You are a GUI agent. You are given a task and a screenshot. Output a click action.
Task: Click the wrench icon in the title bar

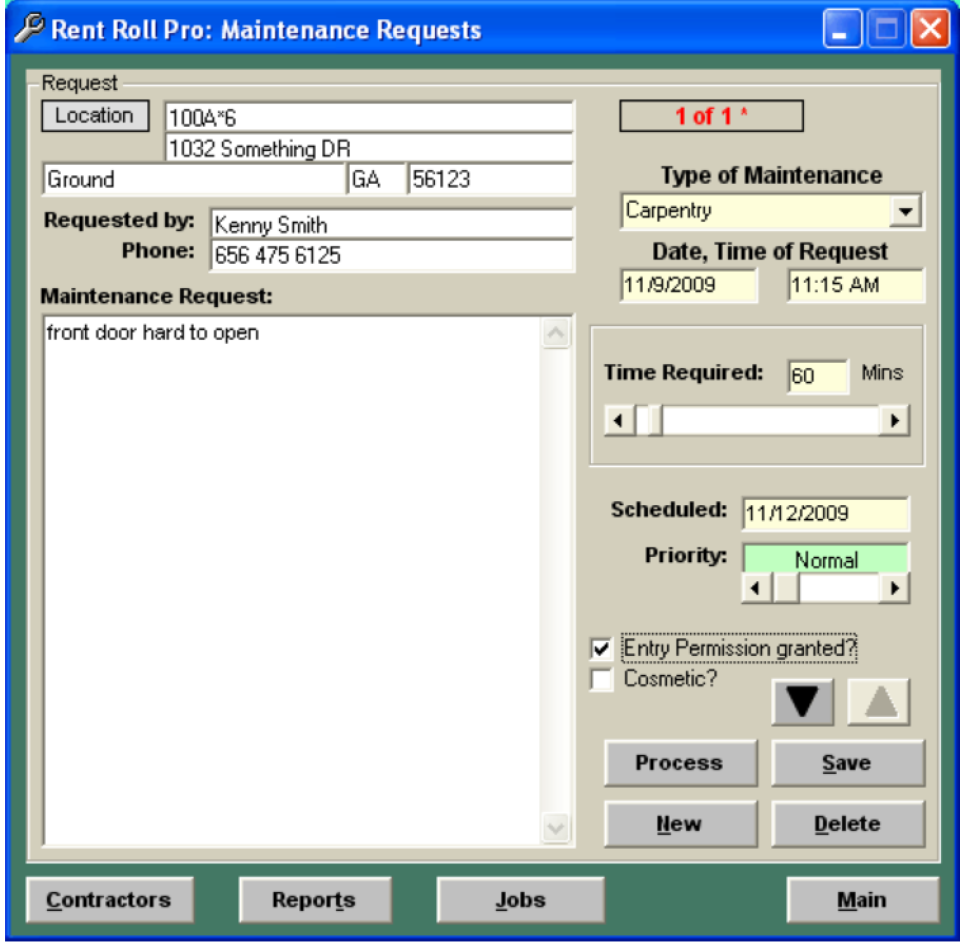pyautogui.click(x=30, y=30)
